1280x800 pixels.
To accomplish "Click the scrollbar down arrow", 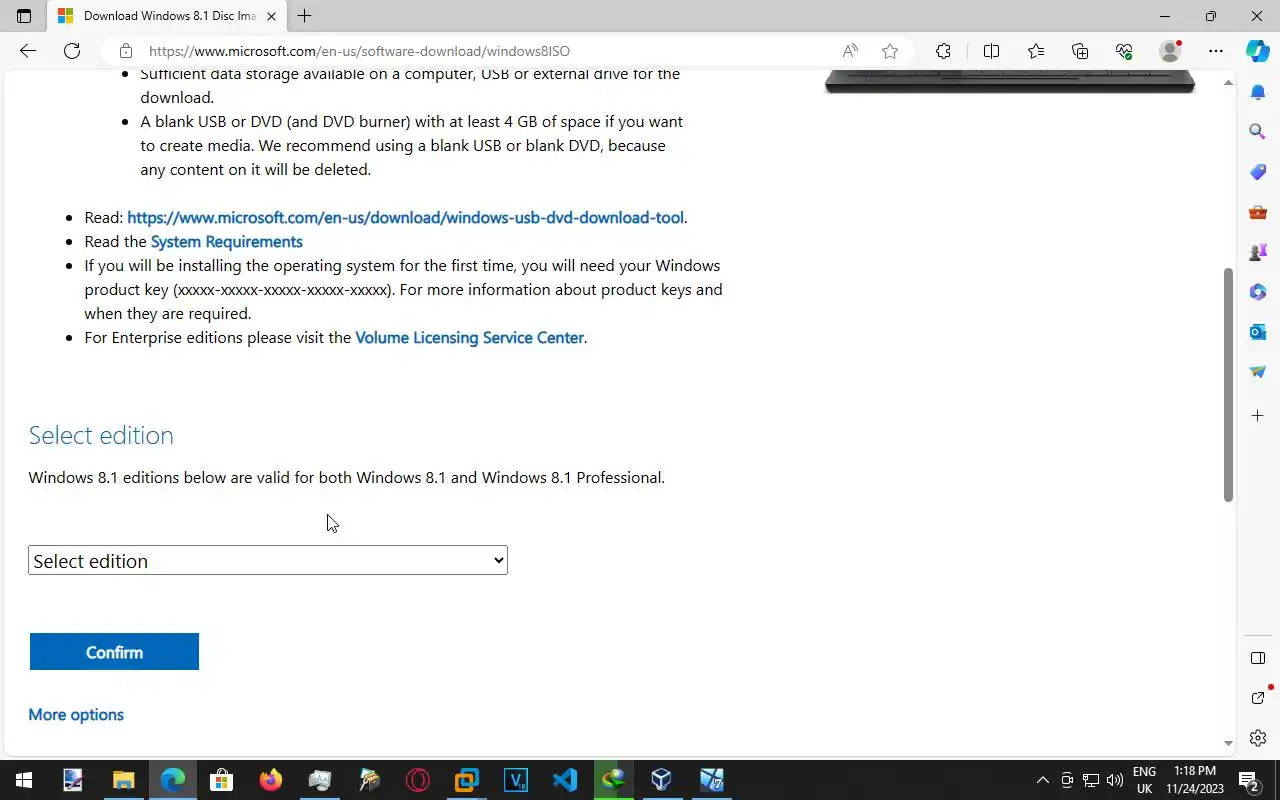I will [x=1229, y=743].
